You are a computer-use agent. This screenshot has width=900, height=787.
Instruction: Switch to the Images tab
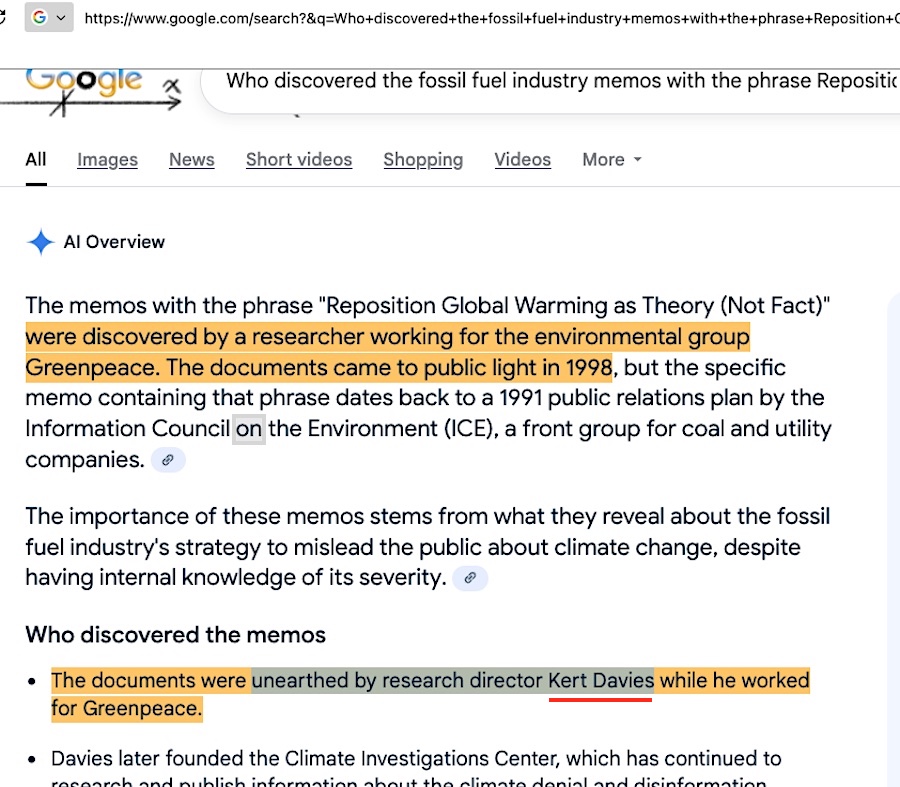tap(107, 160)
